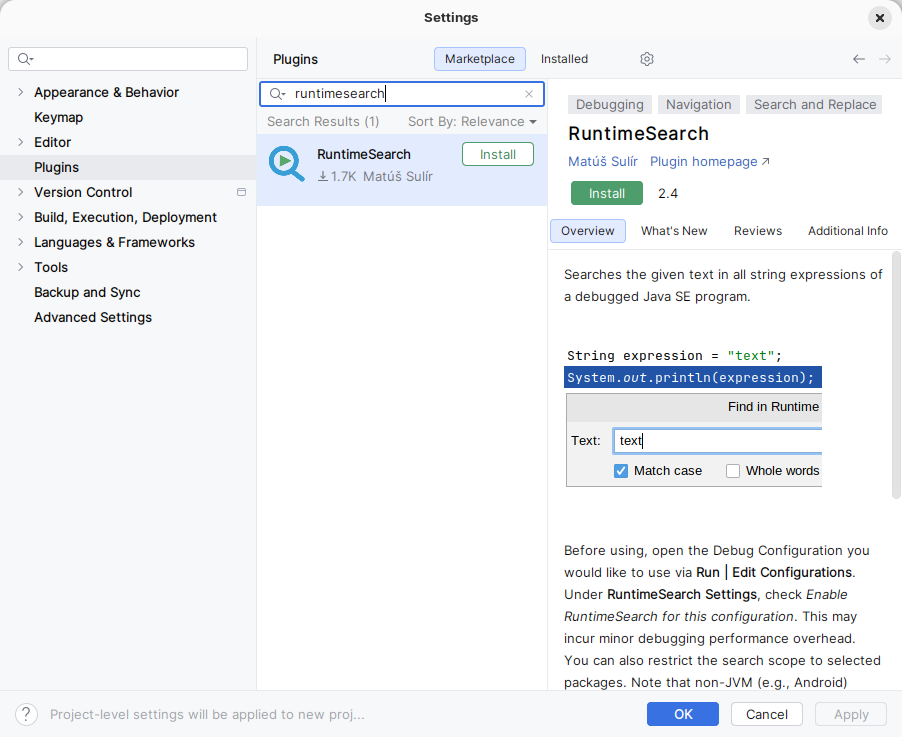This screenshot has height=737, width=902.
Task: Open the Matúš Sulír author link
Action: click(x=603, y=162)
